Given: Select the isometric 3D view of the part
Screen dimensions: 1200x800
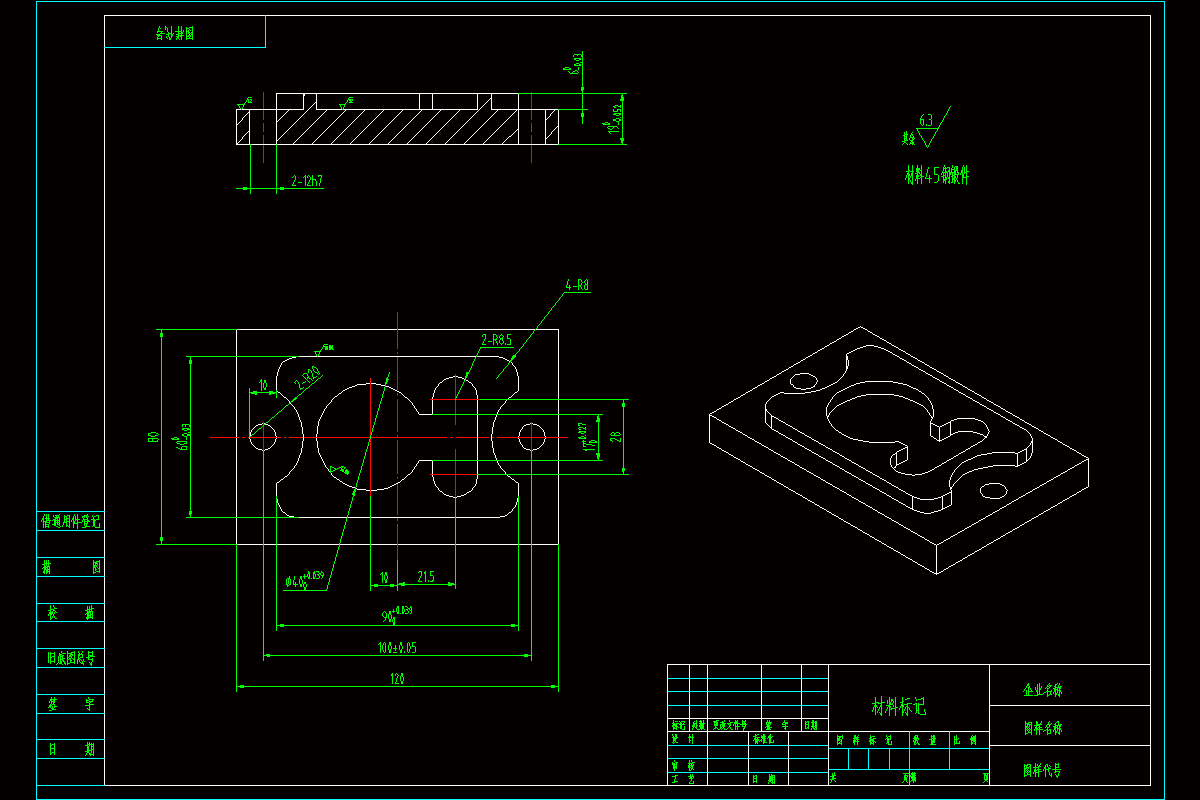Looking at the screenshot, I should (898, 450).
